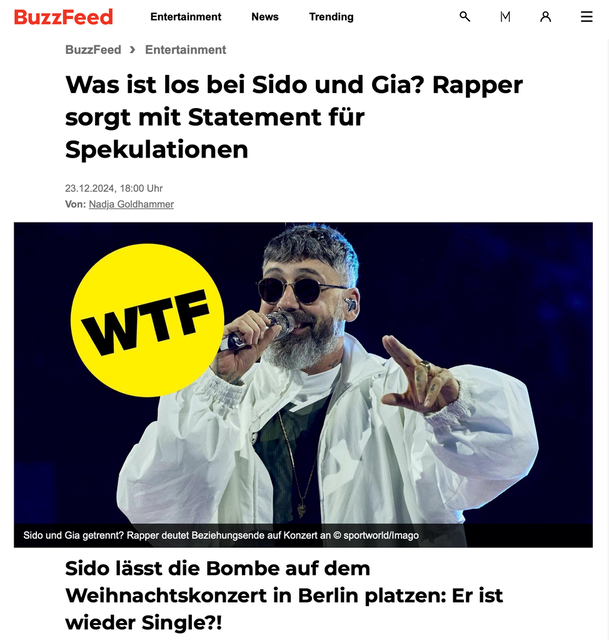Viewport: 609px width, 640px height.
Task: Click the 'Von:' byline label
Action: pyautogui.click(x=76, y=204)
